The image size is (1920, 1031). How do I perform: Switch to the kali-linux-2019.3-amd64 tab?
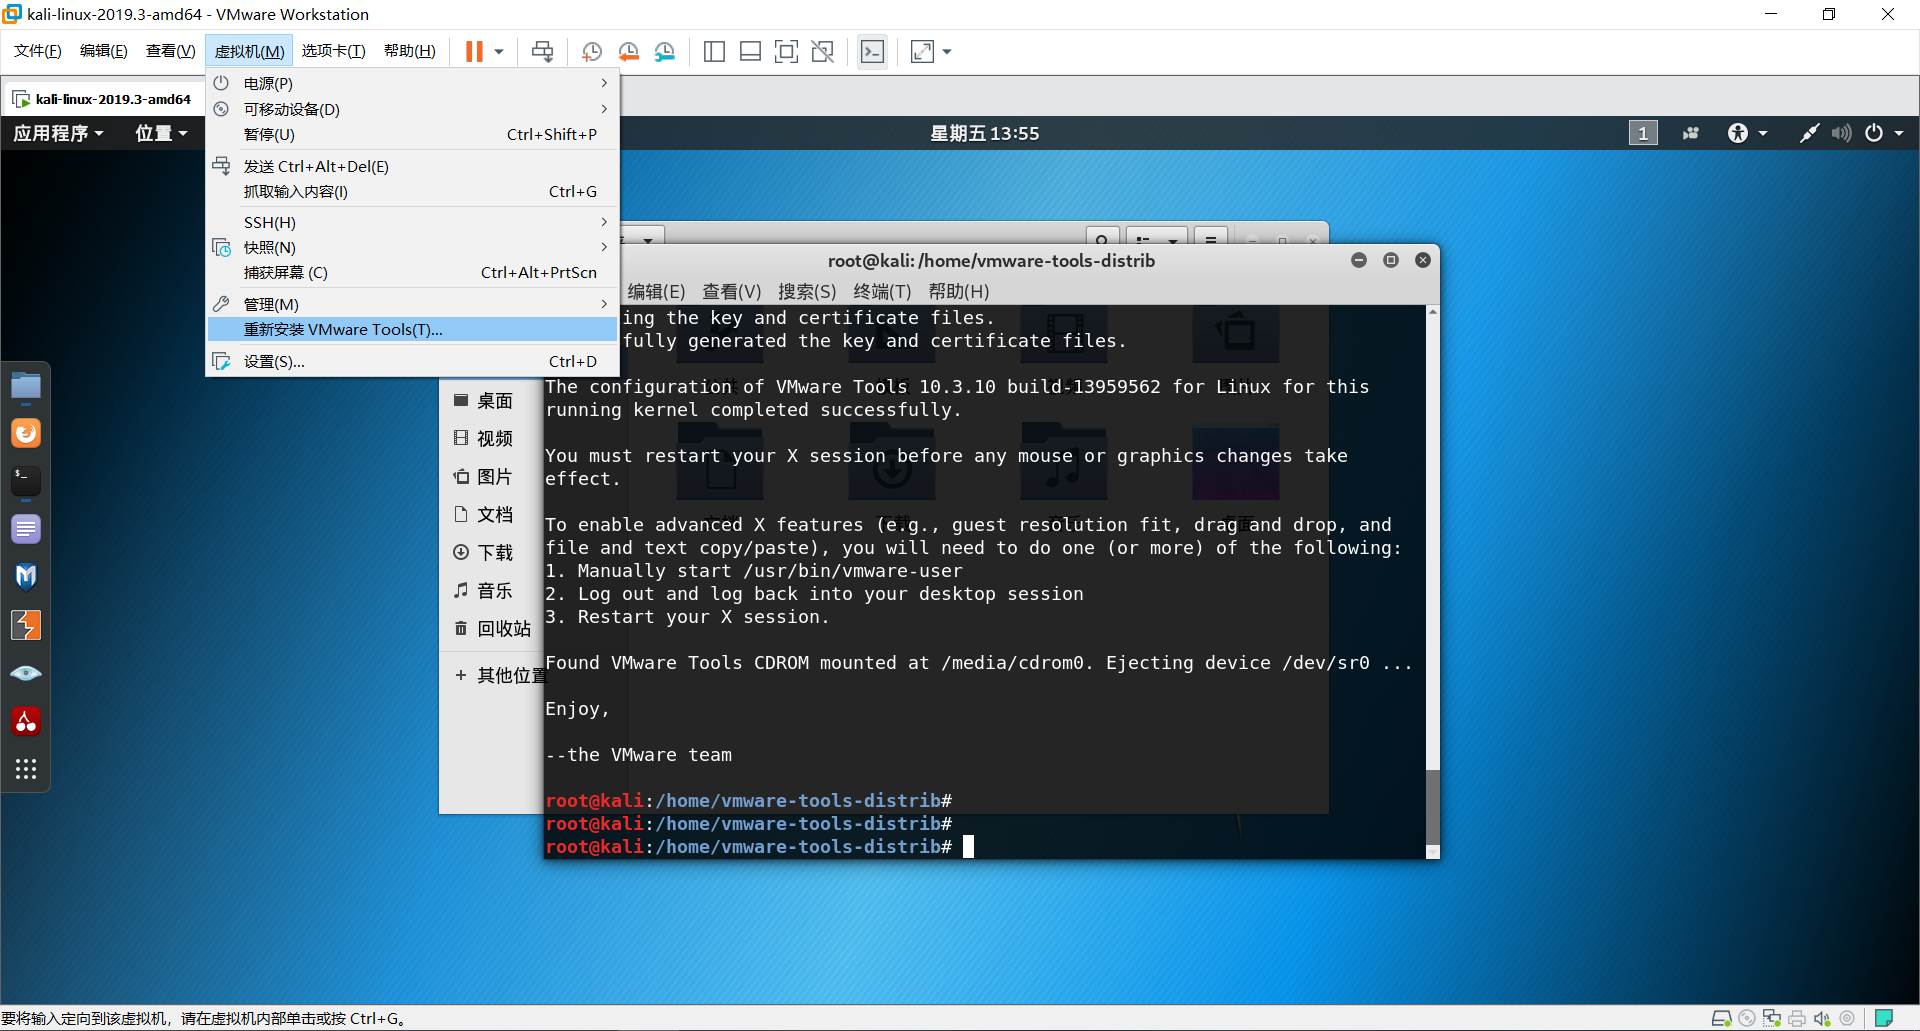pos(102,99)
